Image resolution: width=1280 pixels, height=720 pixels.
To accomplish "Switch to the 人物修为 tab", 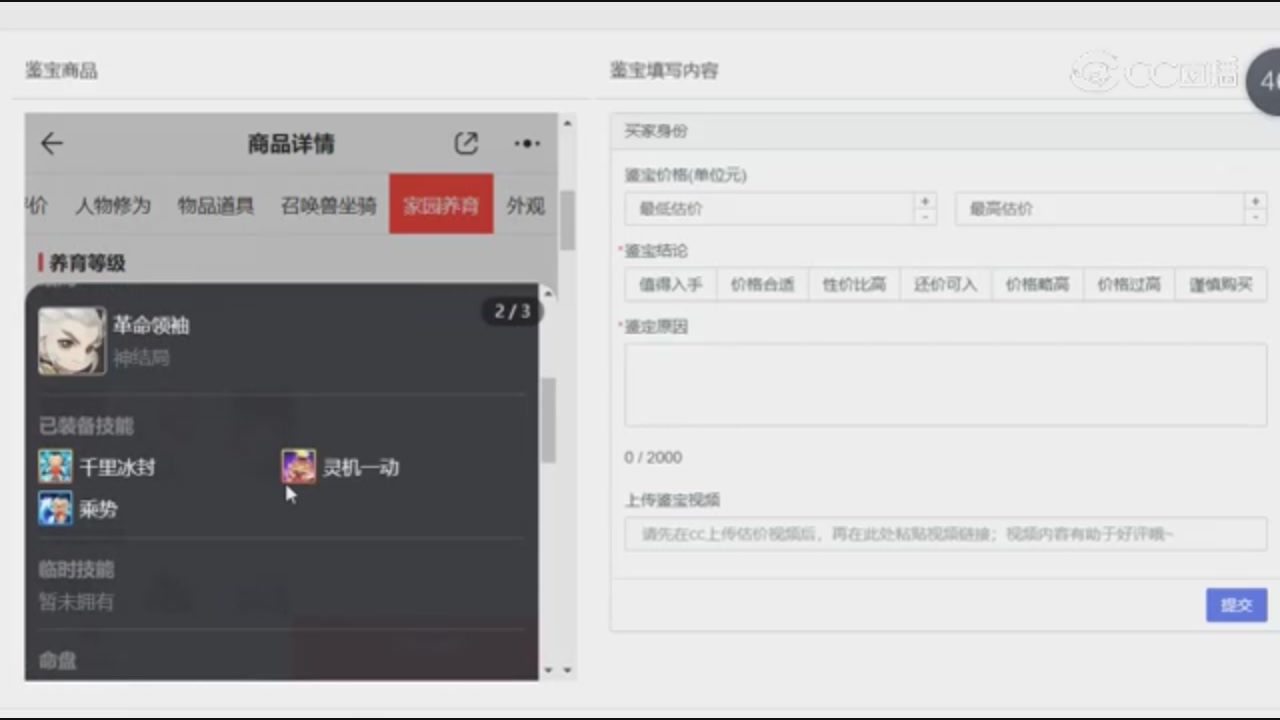I will [113, 206].
